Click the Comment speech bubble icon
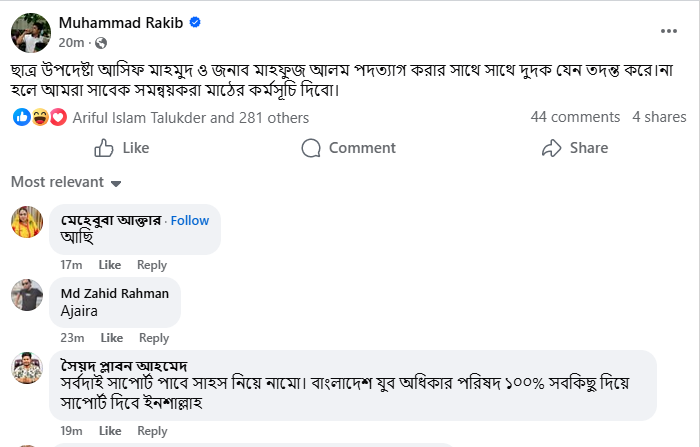700x447 pixels. tap(312, 148)
